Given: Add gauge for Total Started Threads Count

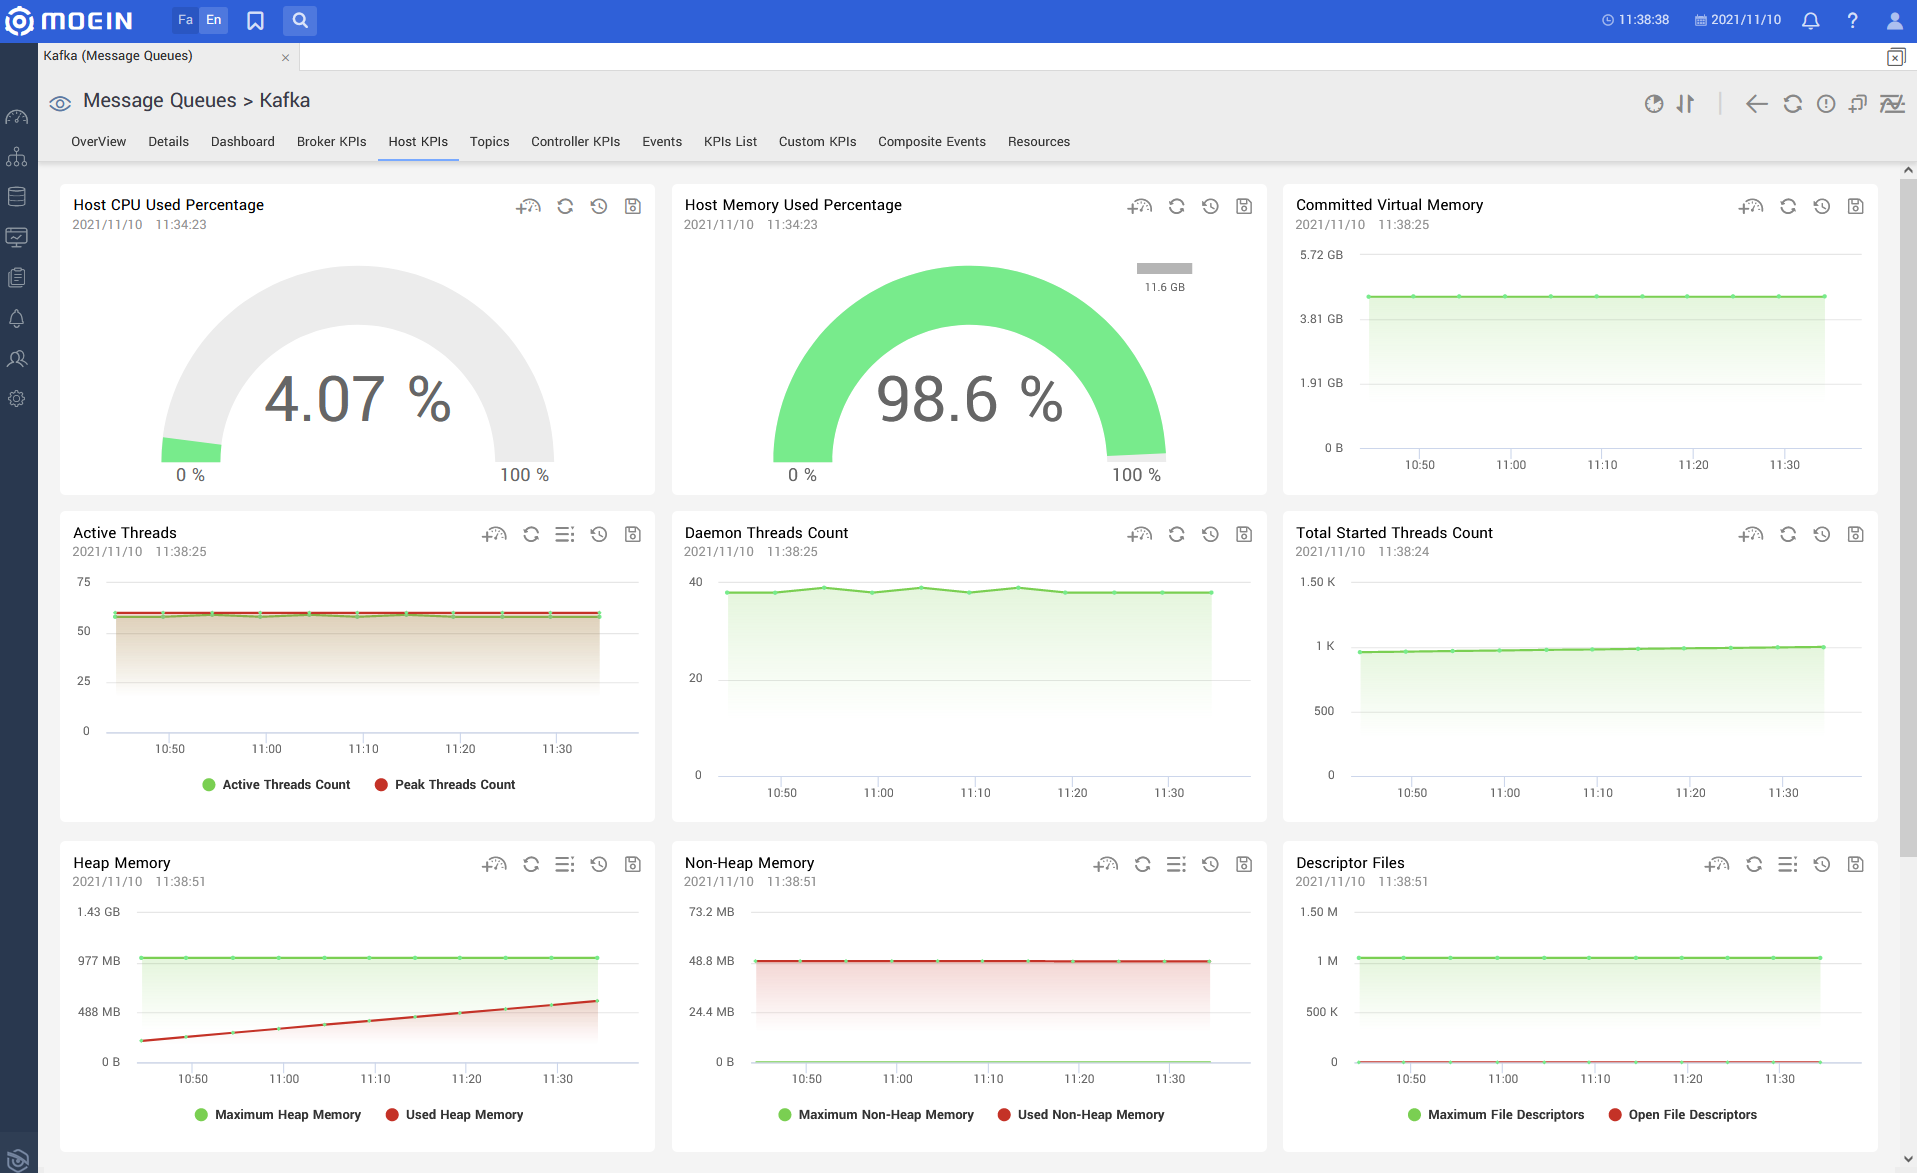Looking at the screenshot, I should click(x=1751, y=534).
